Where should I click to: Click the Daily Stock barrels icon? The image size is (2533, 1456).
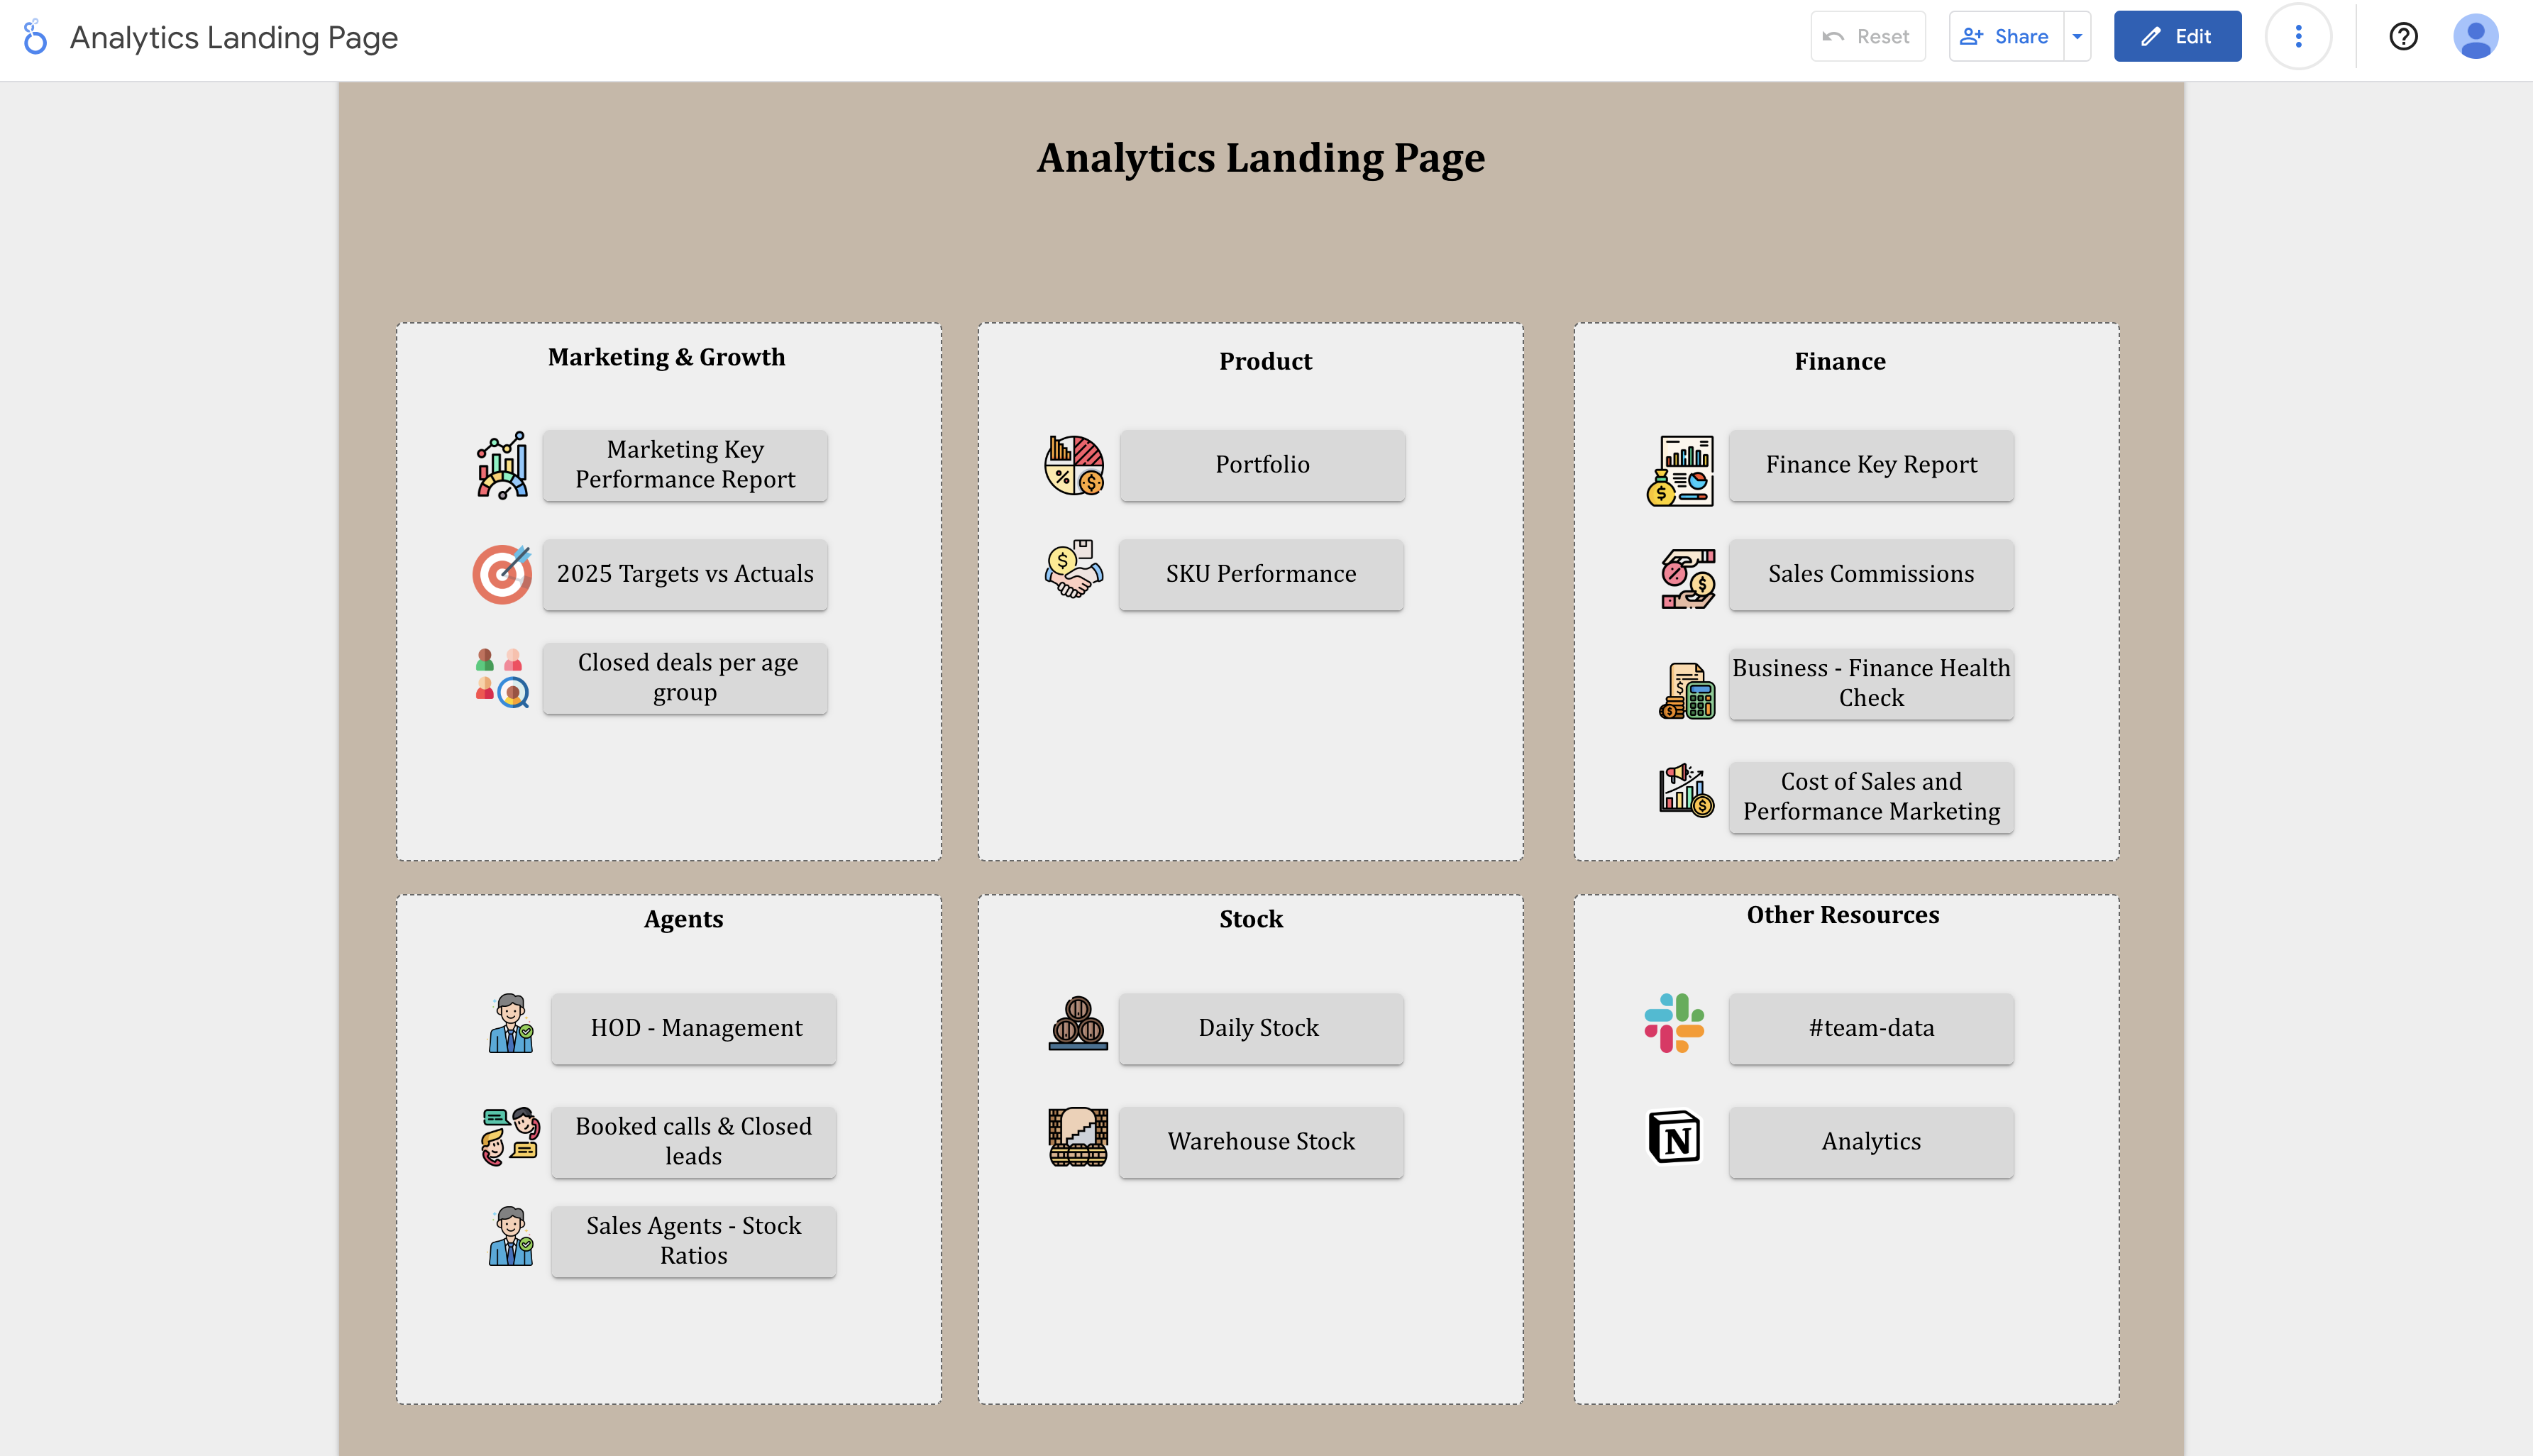click(x=1078, y=1023)
